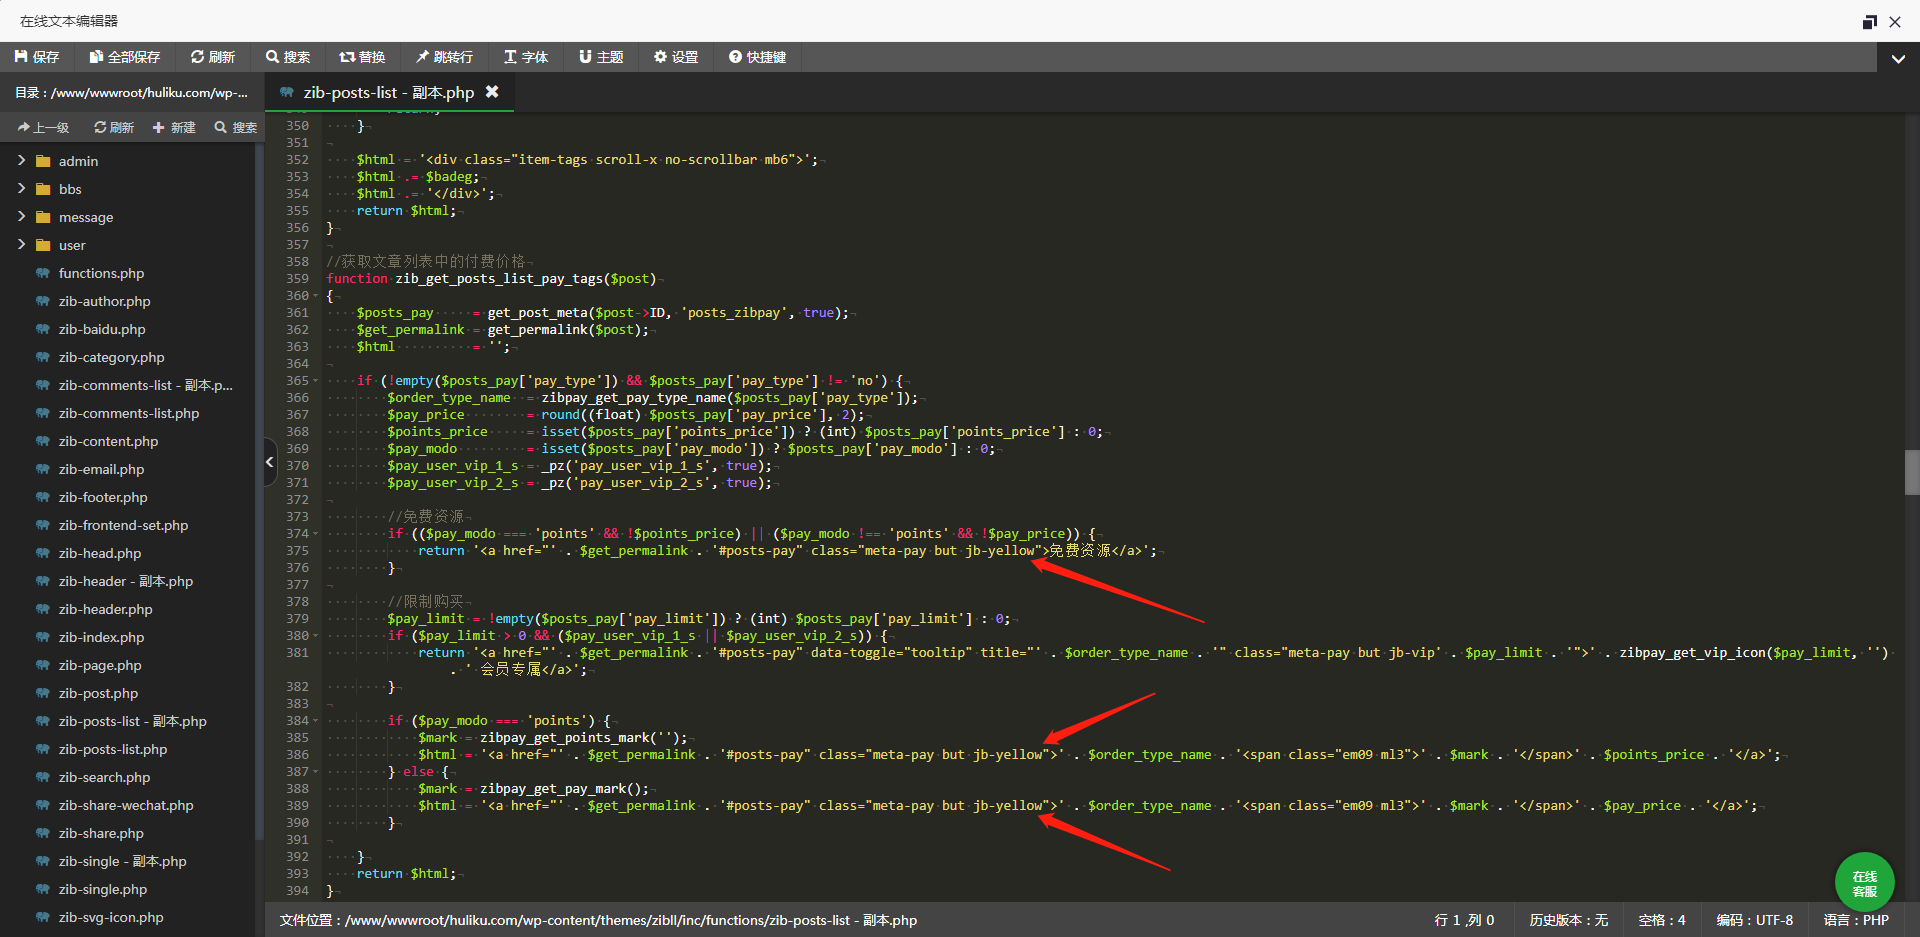Show the Shortcuts (快捷键) help

(x=757, y=57)
